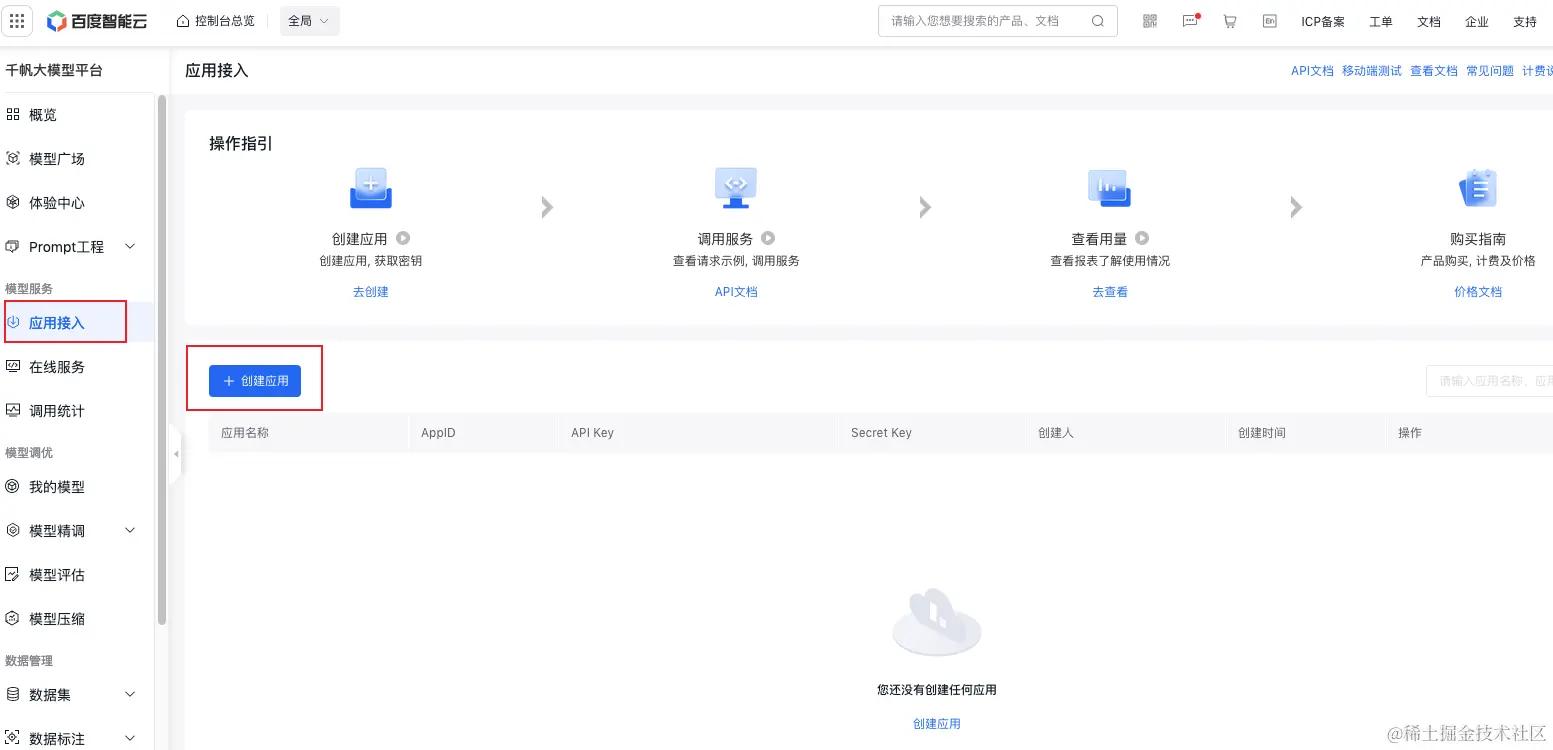Open 文档 in the top bar
The height and width of the screenshot is (750, 1553).
coord(1429,22)
